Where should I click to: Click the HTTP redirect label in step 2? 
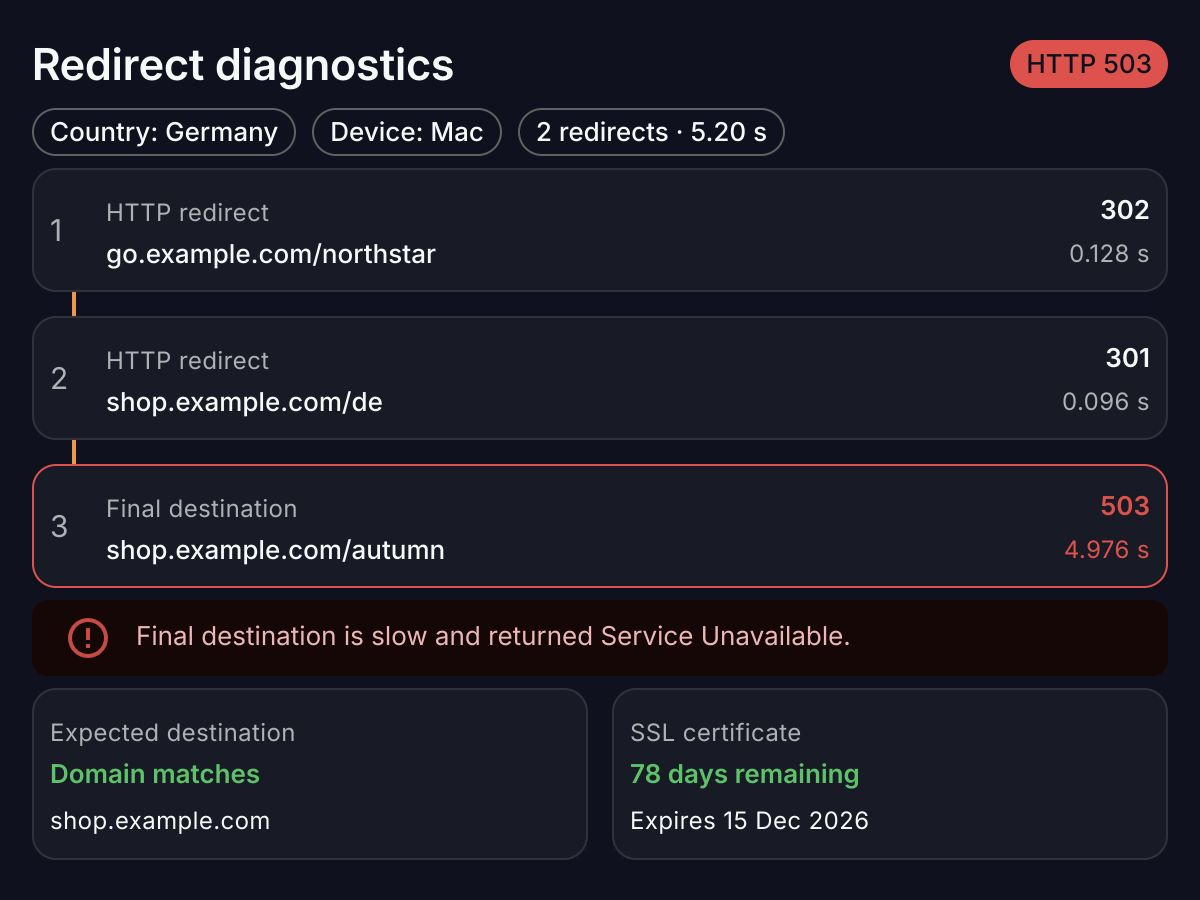[188, 361]
